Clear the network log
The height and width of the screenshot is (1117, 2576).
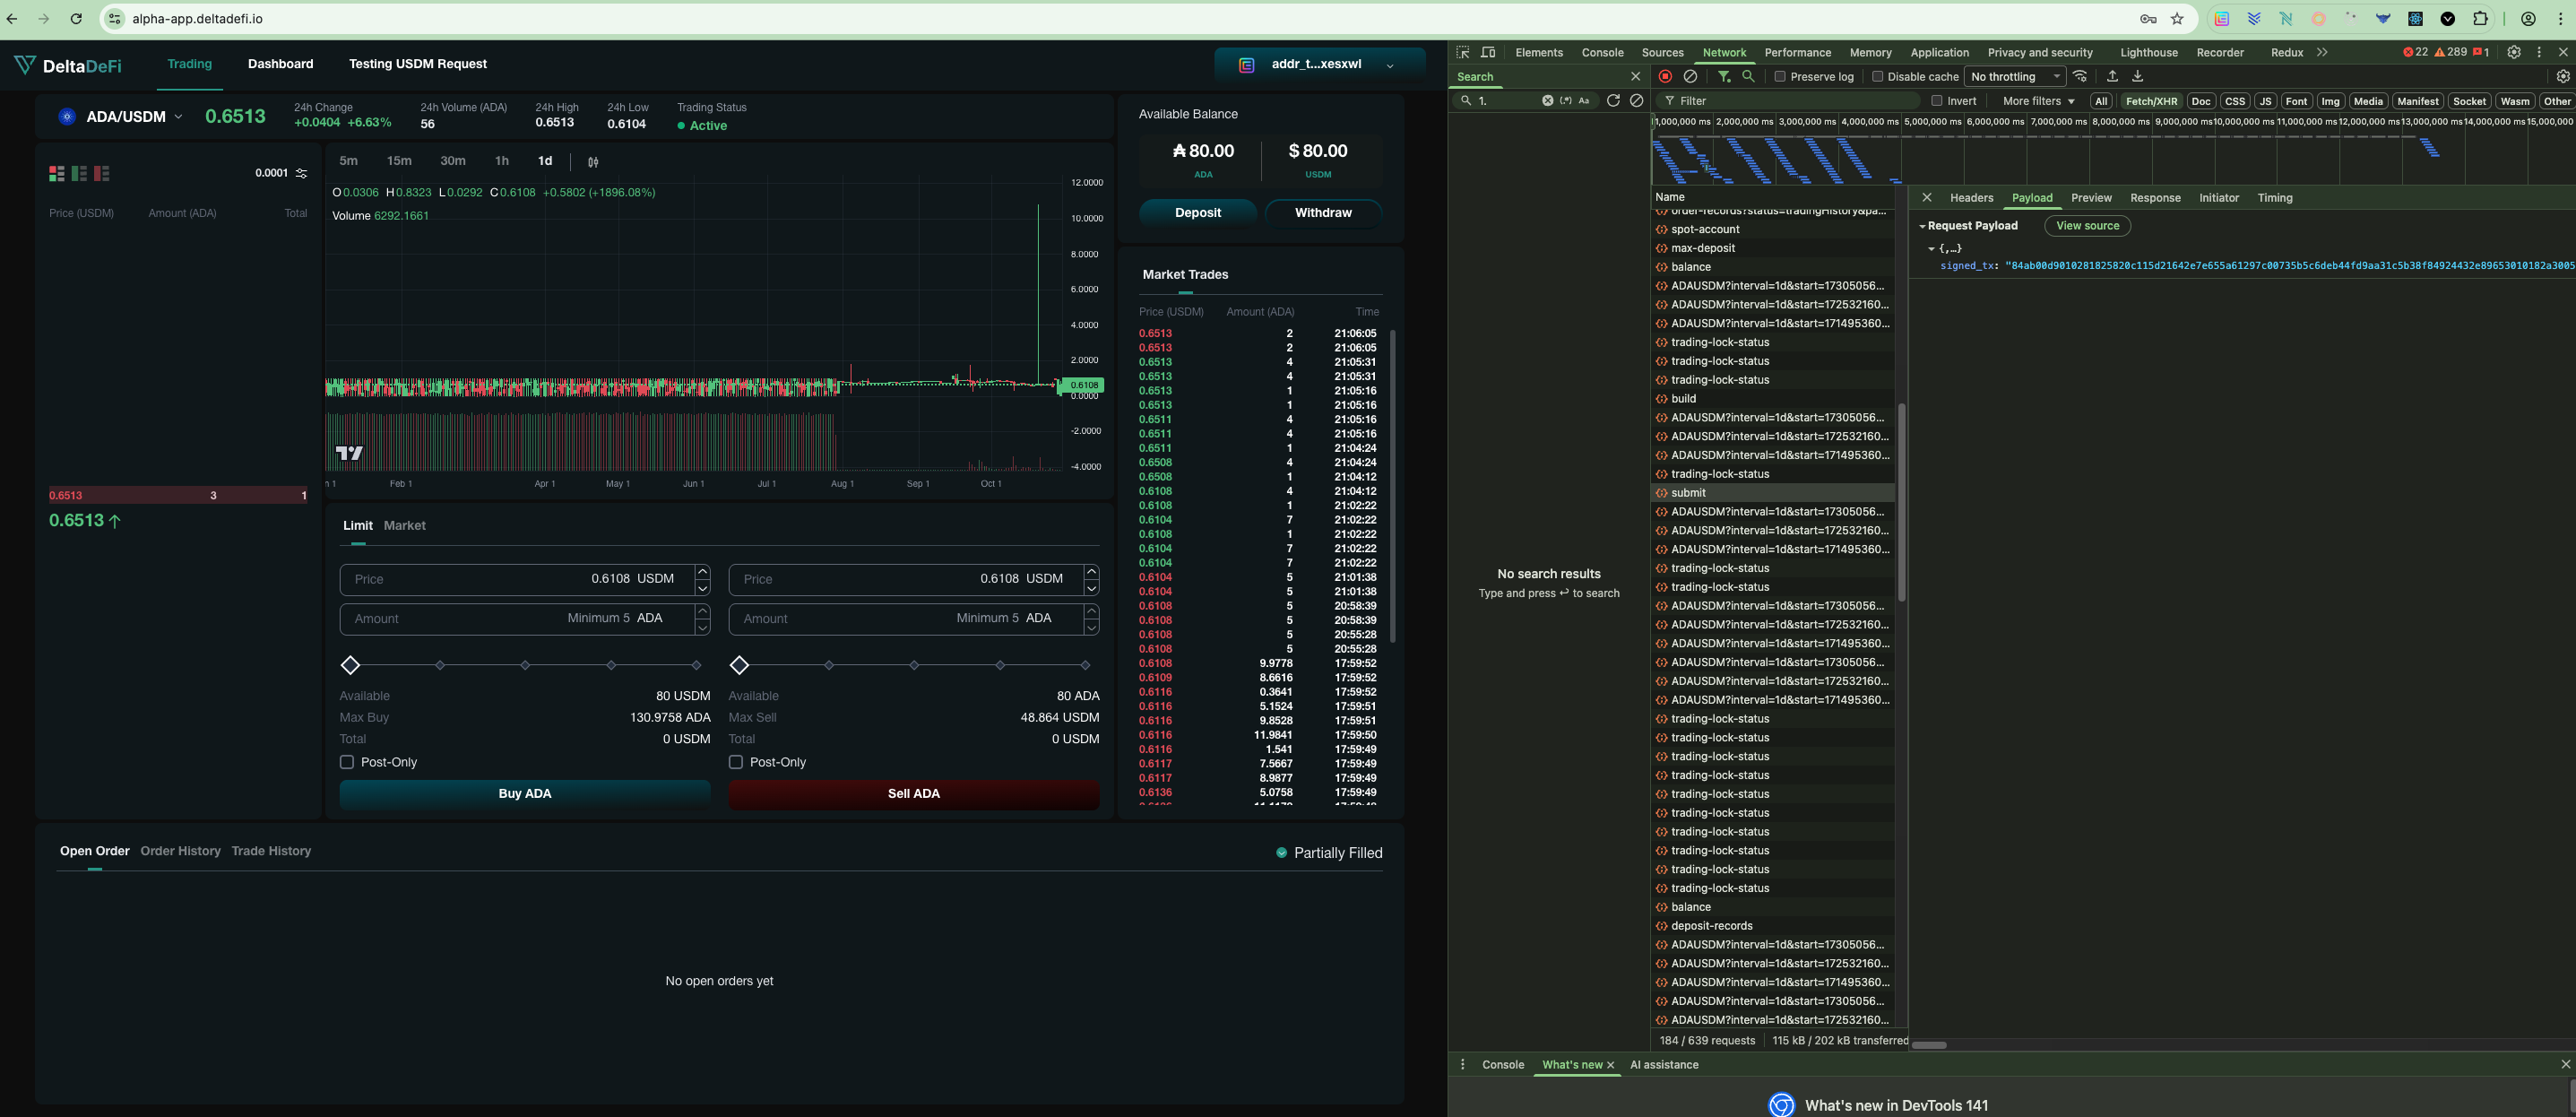tap(1690, 76)
